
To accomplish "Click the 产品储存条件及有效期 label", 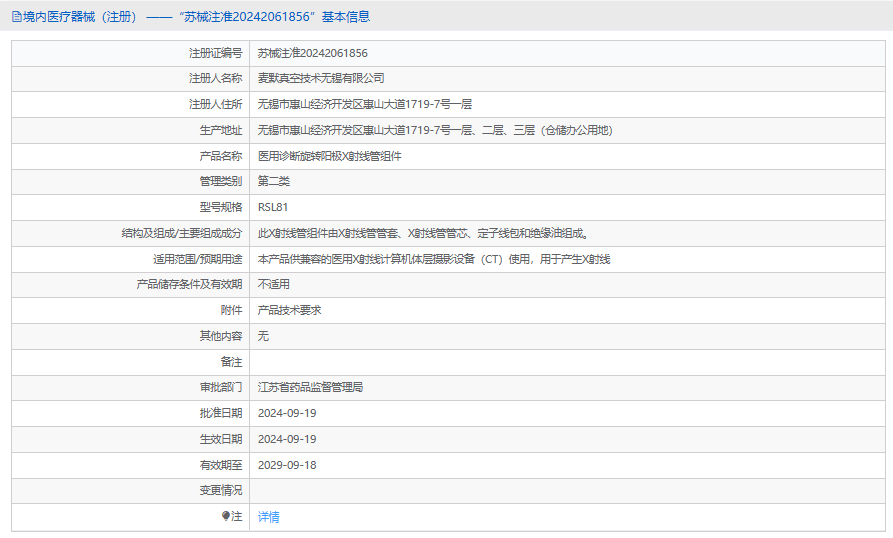I will [x=189, y=284].
